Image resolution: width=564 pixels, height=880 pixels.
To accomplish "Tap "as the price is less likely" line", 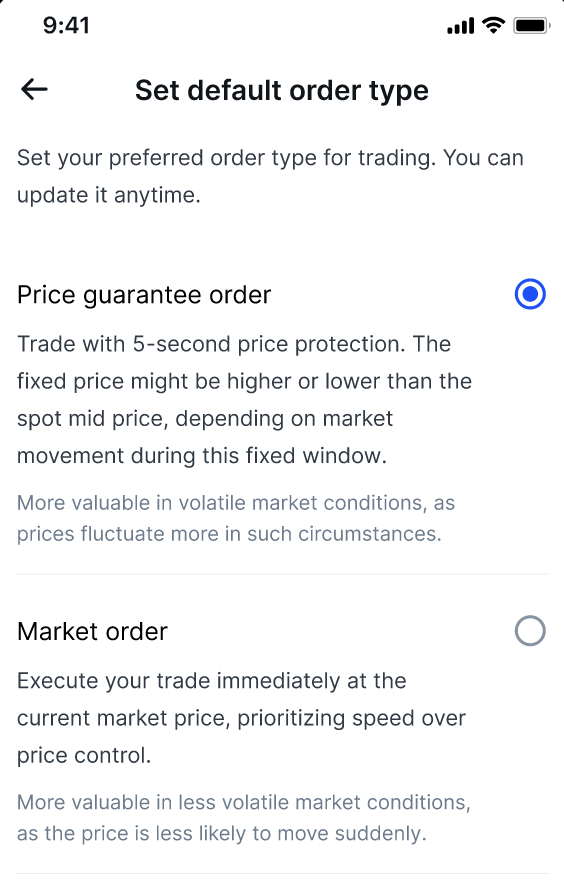I will click(222, 833).
